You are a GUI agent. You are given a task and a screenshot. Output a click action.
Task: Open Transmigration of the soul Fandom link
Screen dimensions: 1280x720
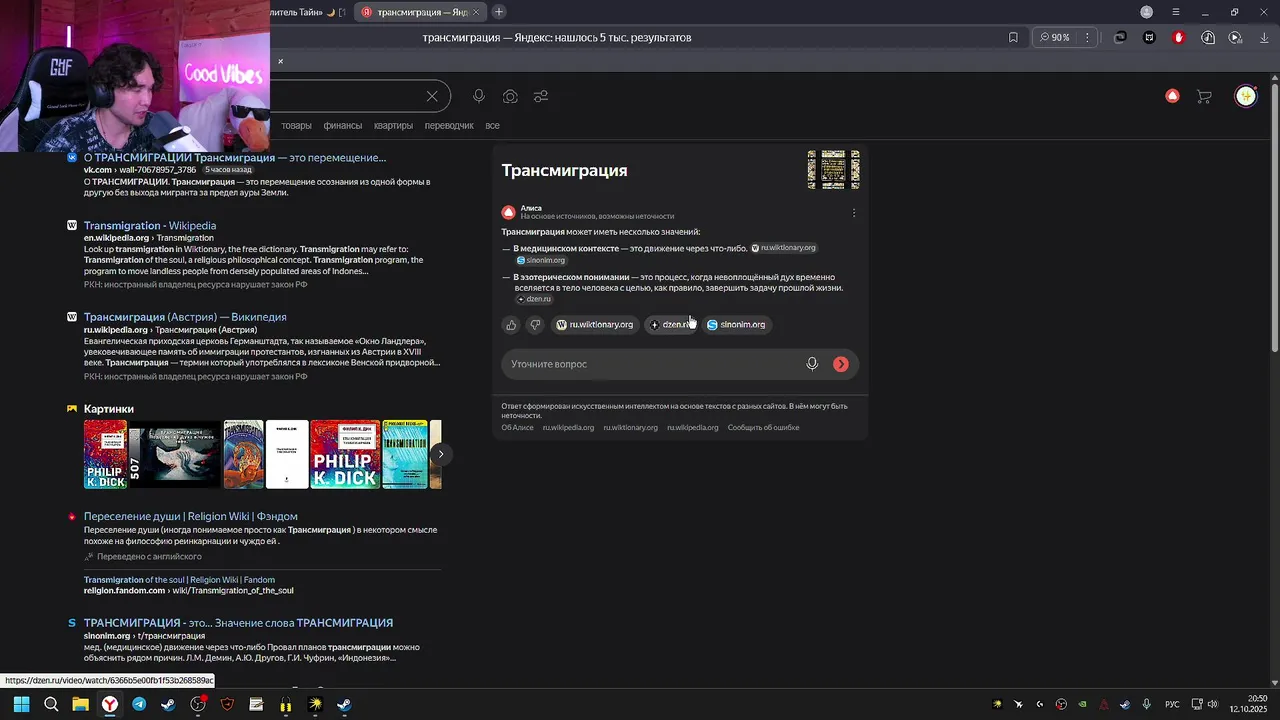tap(179, 580)
